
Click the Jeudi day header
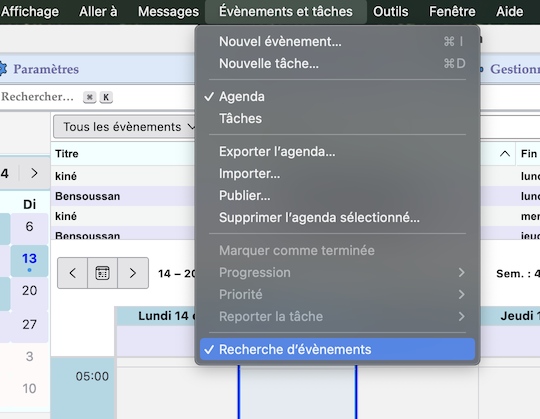[x=510, y=316]
